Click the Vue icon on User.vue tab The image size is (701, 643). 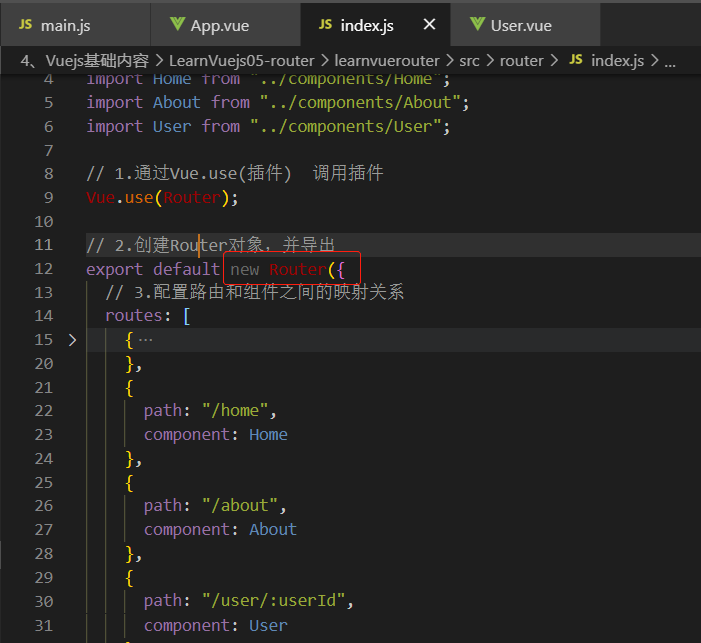click(477, 24)
